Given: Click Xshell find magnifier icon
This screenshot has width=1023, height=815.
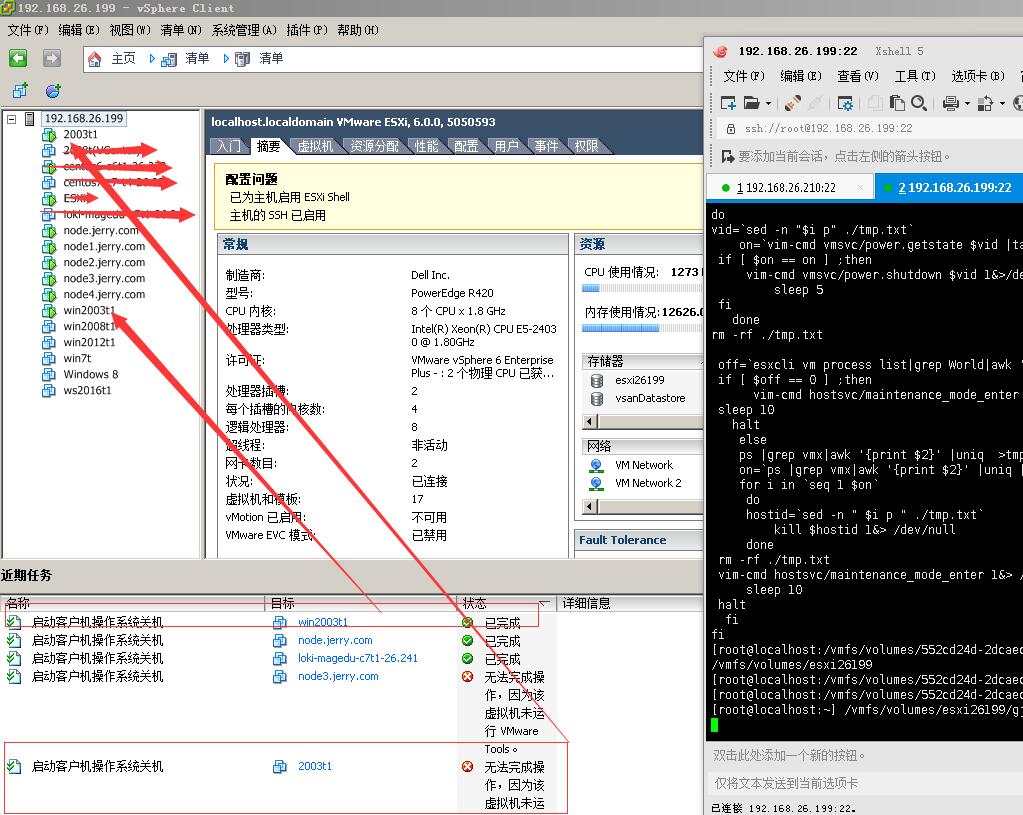Looking at the screenshot, I should pos(919,103).
